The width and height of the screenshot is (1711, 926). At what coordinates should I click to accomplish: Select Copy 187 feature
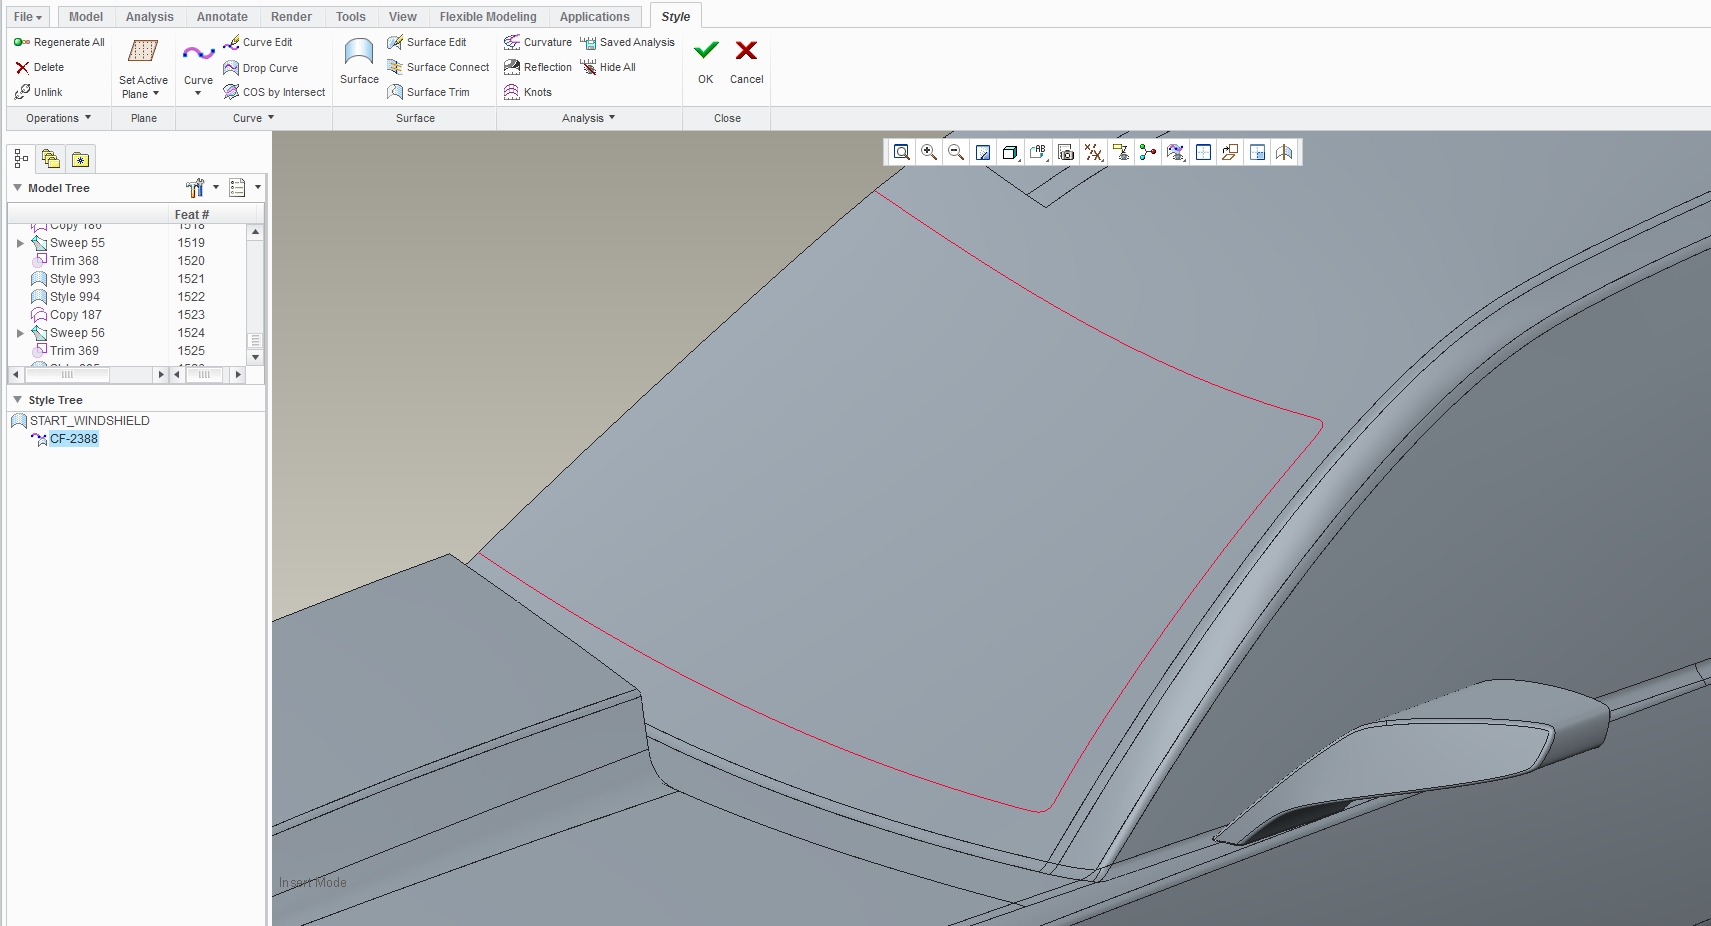point(76,315)
